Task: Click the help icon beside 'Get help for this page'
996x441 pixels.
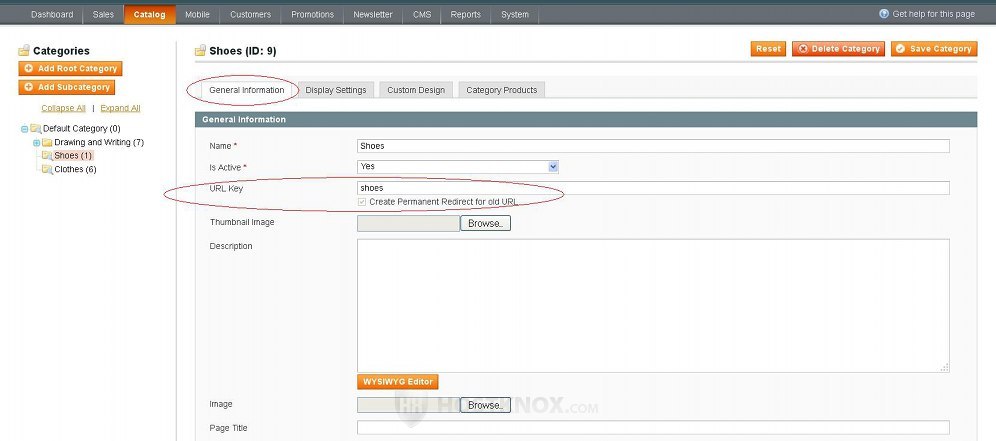Action: [x=884, y=14]
